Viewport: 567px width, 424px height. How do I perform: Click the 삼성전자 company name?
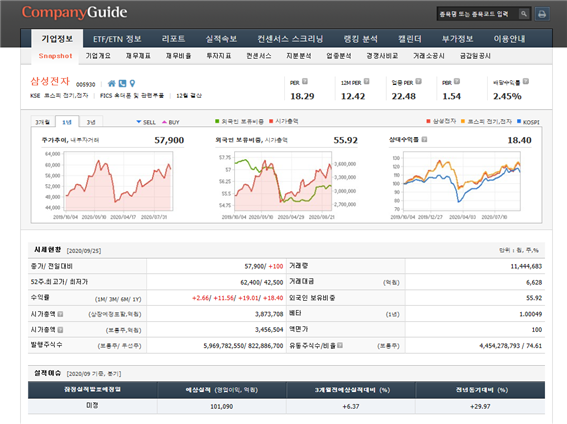point(50,81)
